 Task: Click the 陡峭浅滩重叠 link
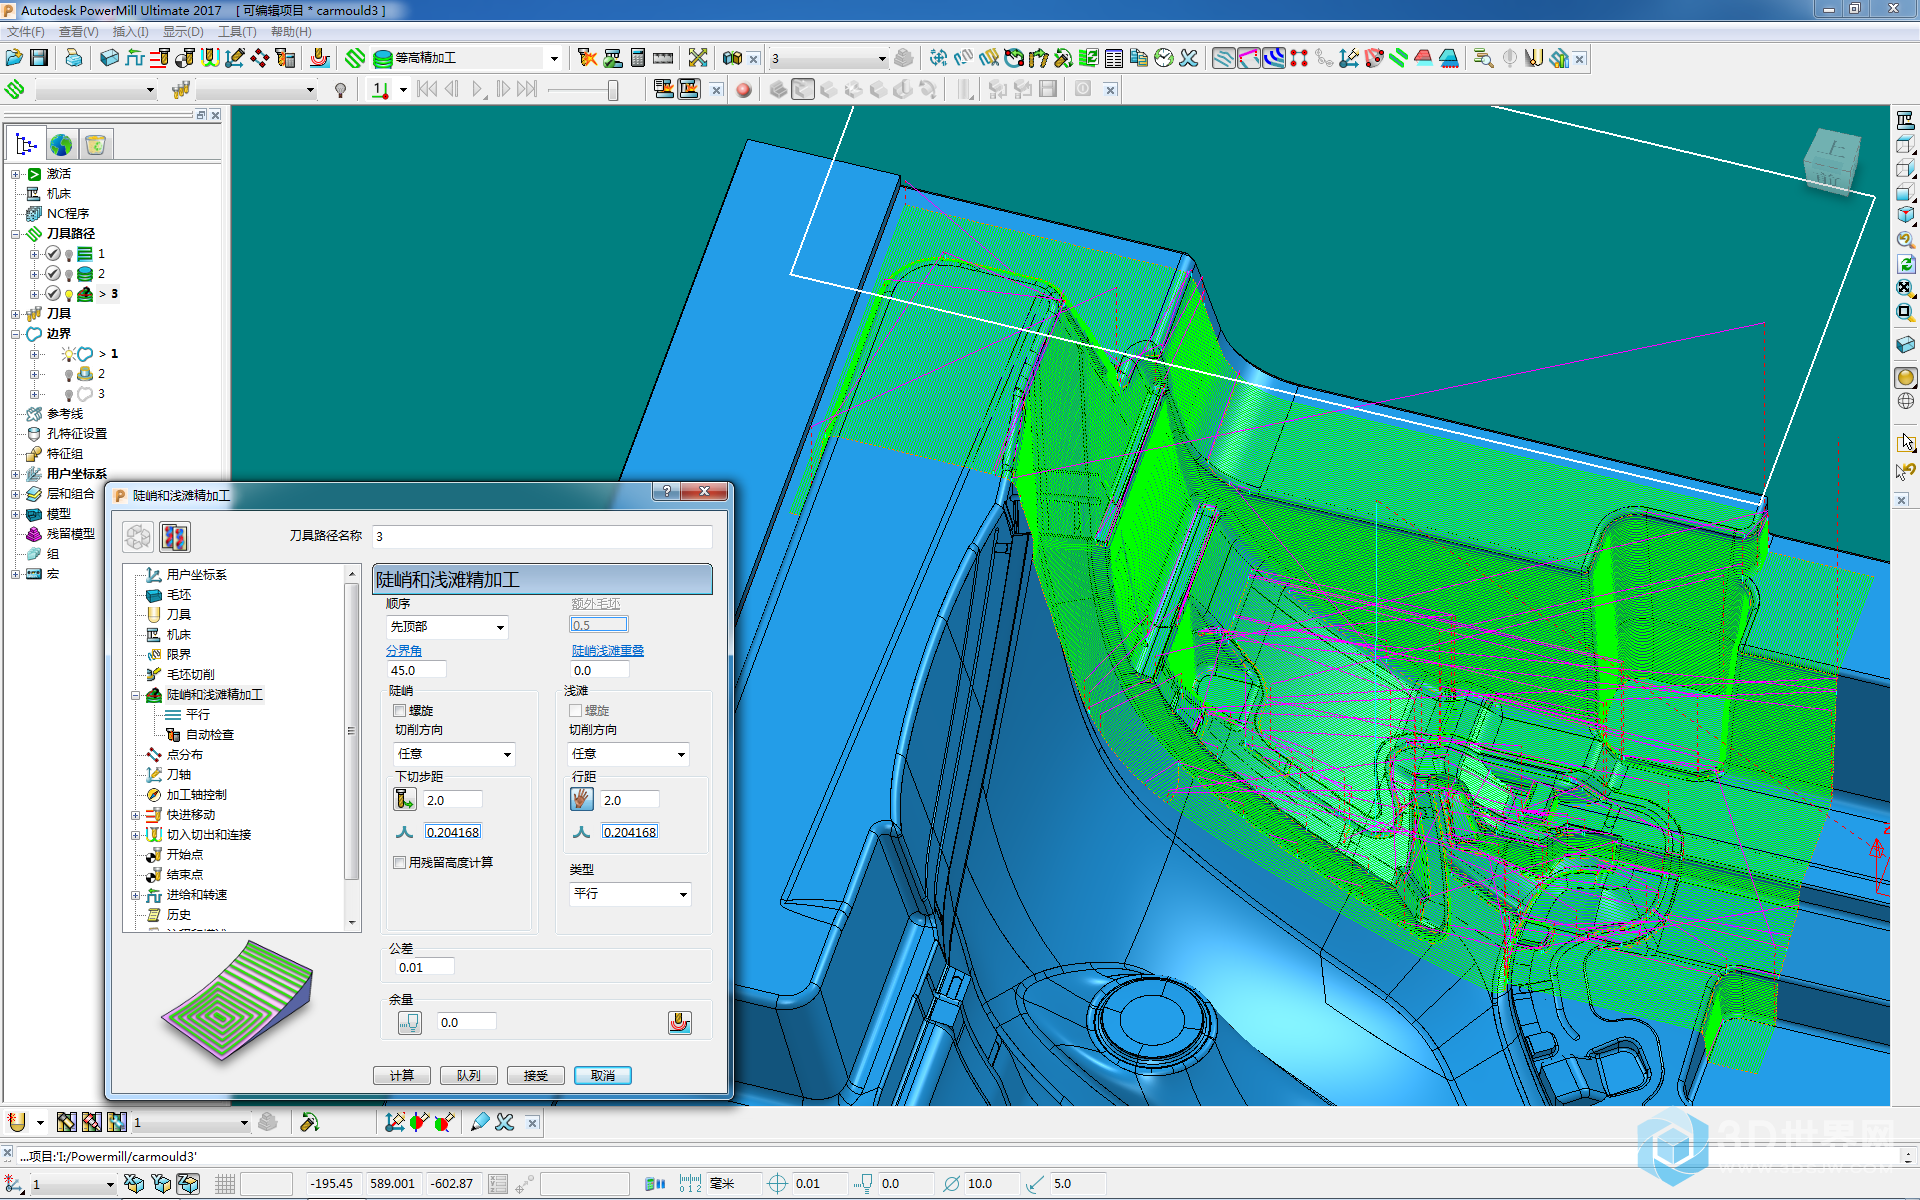point(608,651)
